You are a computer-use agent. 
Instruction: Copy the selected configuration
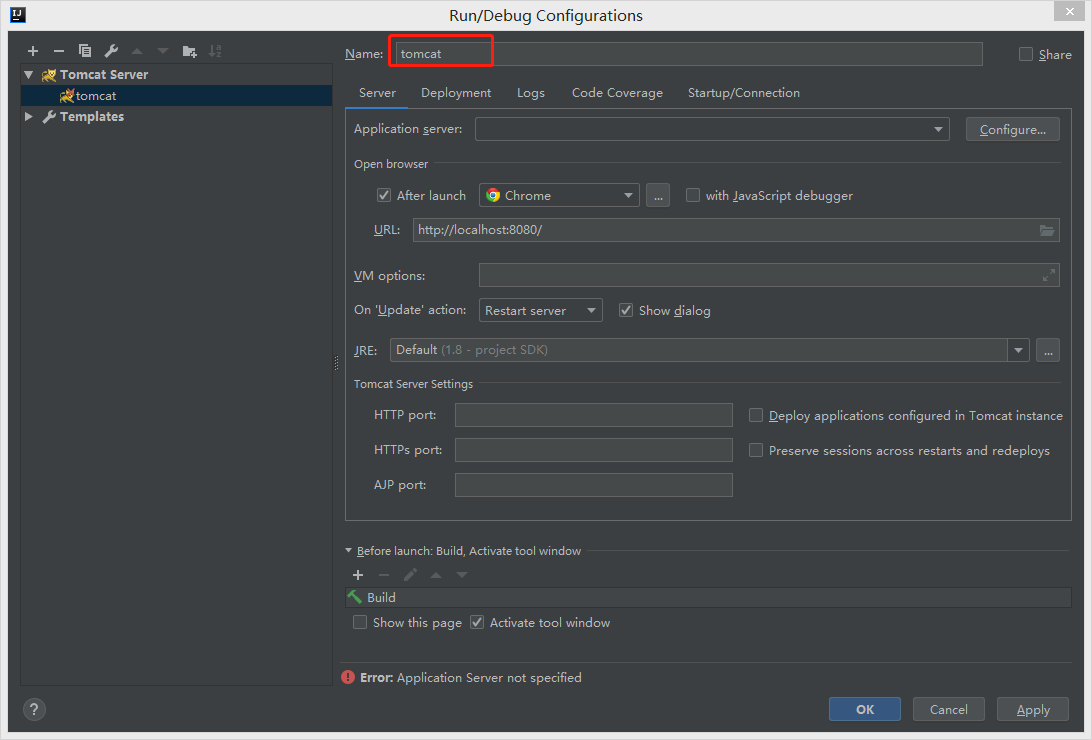(85, 51)
